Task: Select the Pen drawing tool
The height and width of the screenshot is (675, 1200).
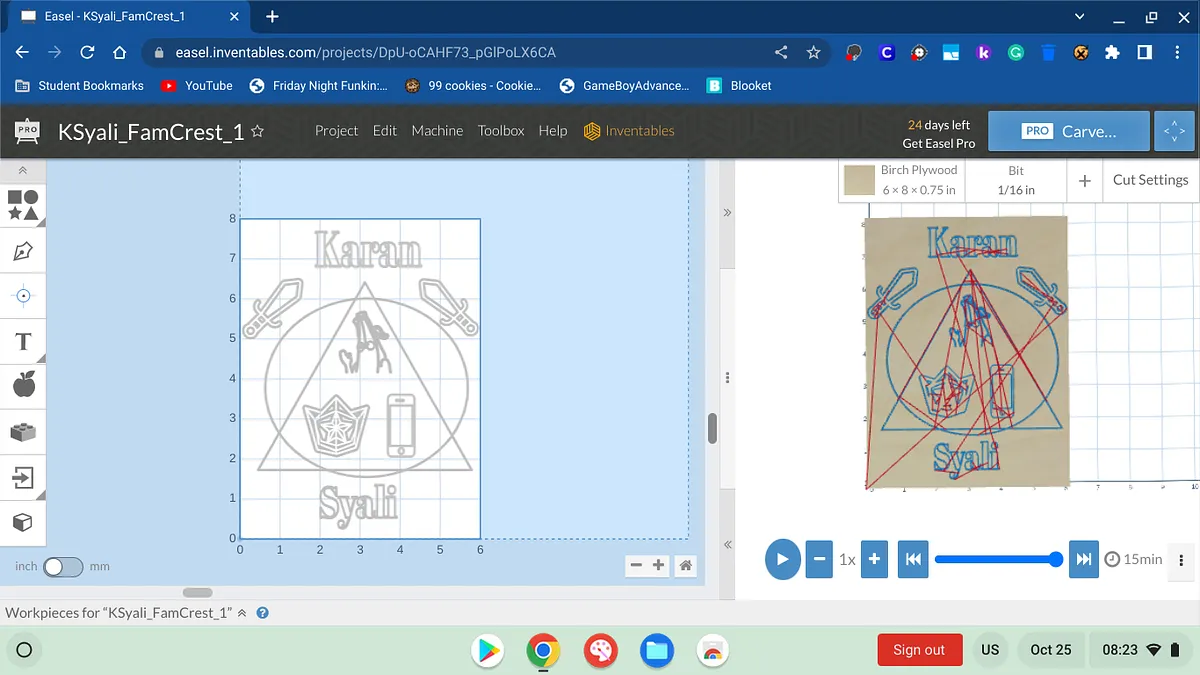Action: point(23,251)
